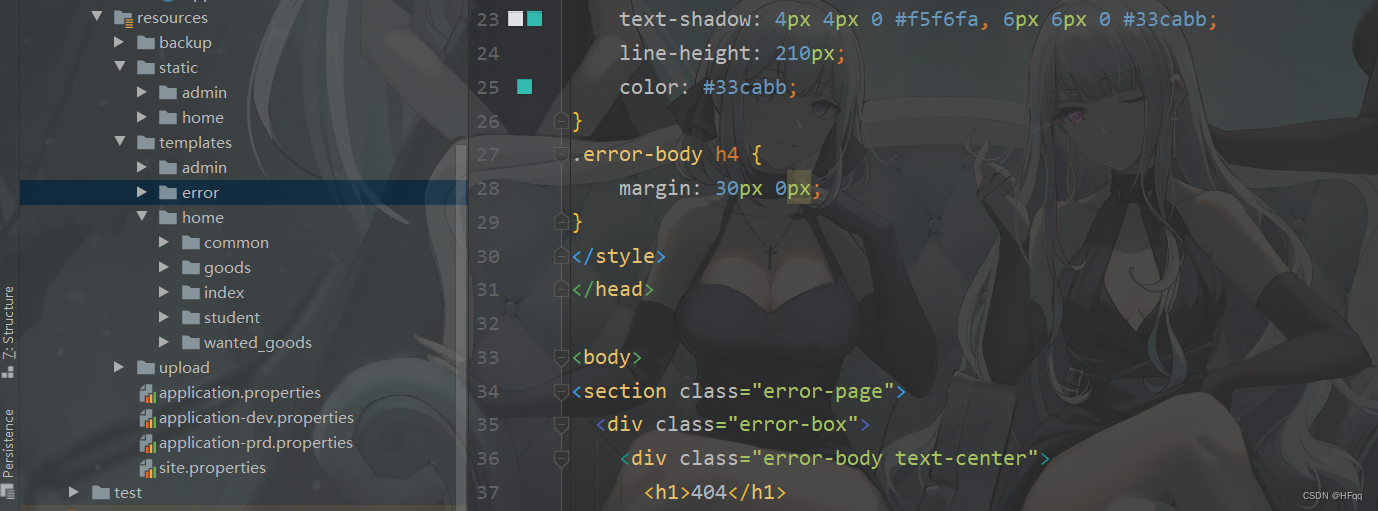The width and height of the screenshot is (1378, 511).
Task: Click the index folder icon
Action: coord(190,293)
